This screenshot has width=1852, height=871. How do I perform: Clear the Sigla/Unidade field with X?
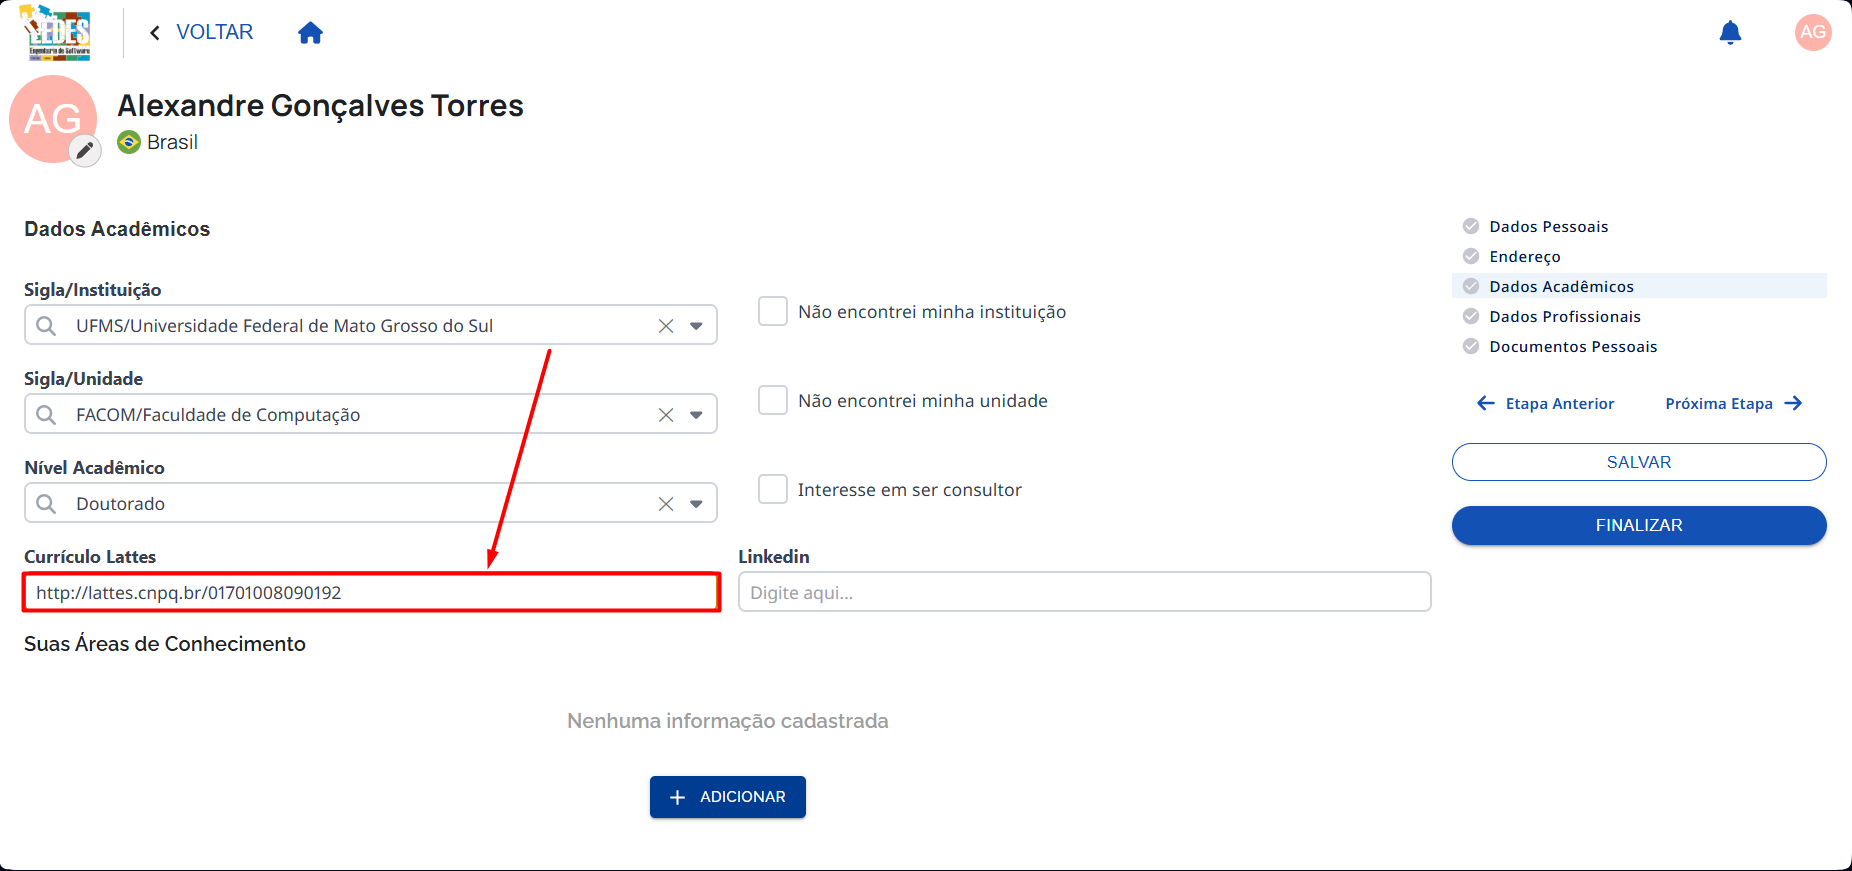pos(666,415)
